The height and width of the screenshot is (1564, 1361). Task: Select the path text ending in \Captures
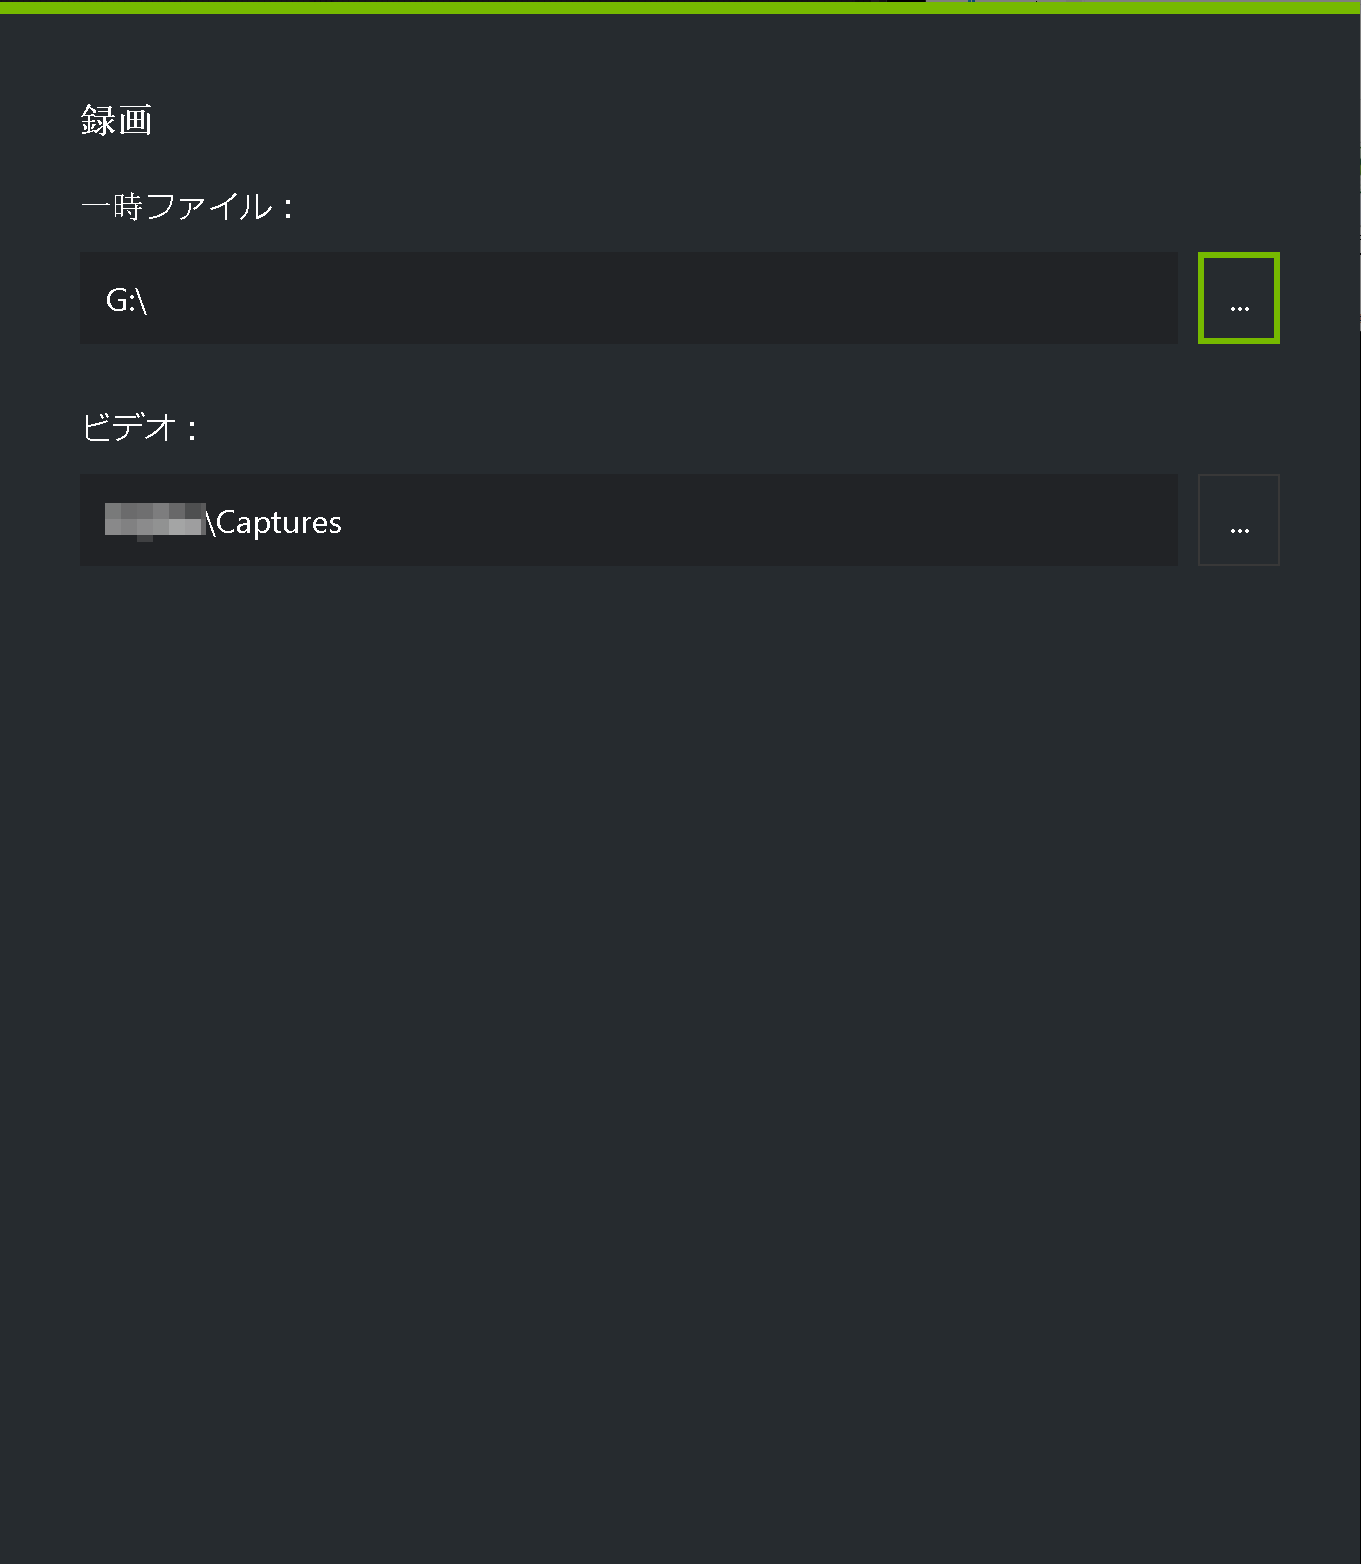click(220, 521)
